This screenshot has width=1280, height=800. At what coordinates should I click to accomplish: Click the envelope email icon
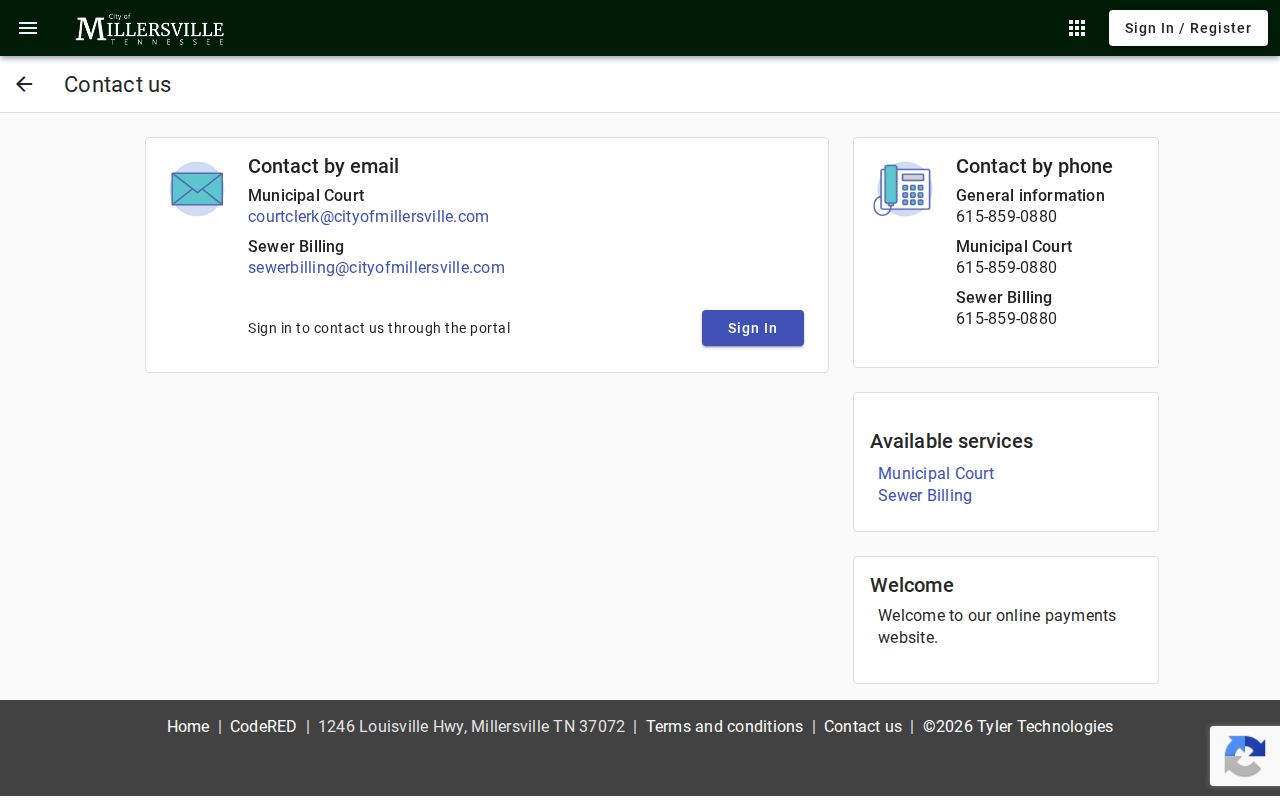pos(197,189)
